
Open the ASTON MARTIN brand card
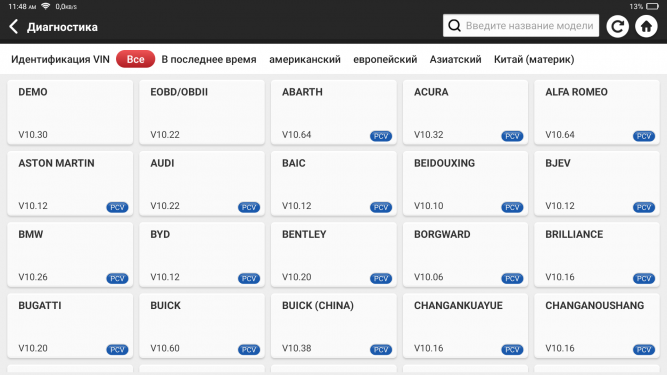[x=70, y=183]
